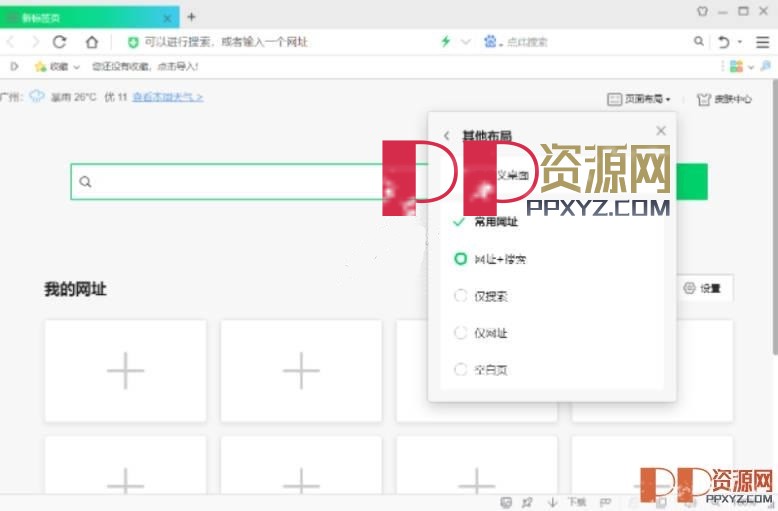
Task: Click the rocket accelerator icon in status bar
Action: 527,503
